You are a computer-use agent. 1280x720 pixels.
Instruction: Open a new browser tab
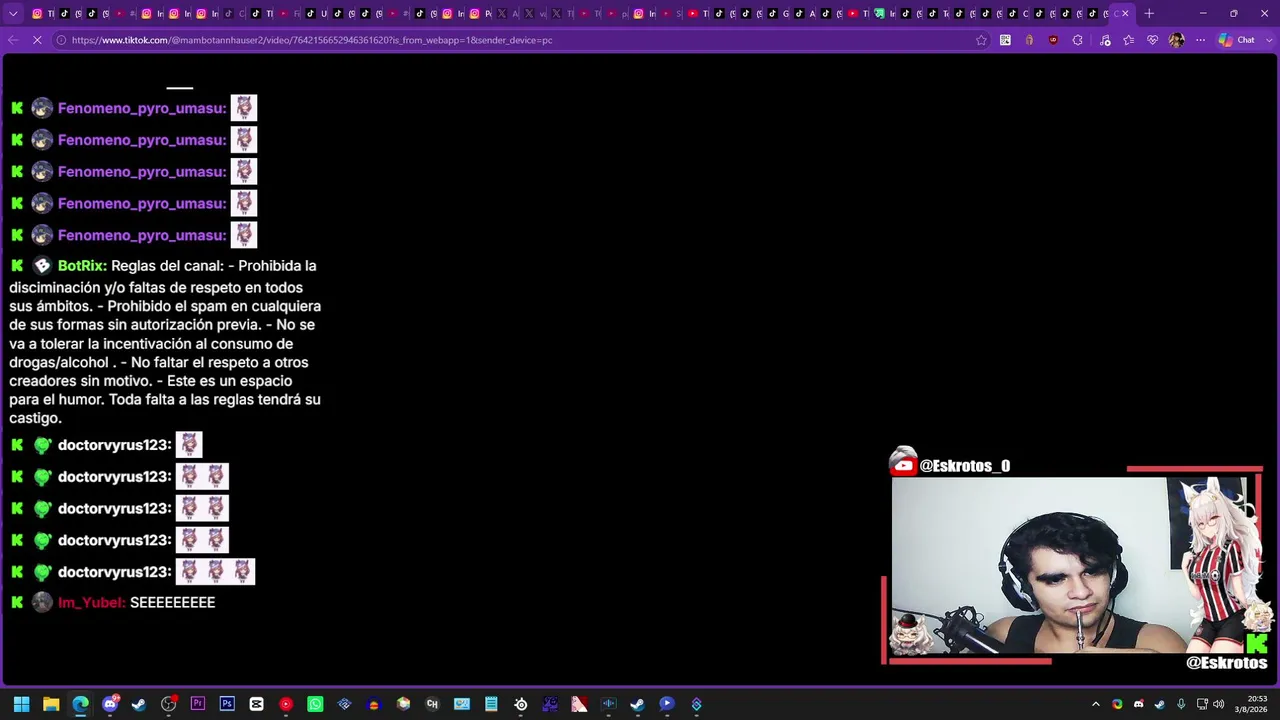click(x=1149, y=14)
